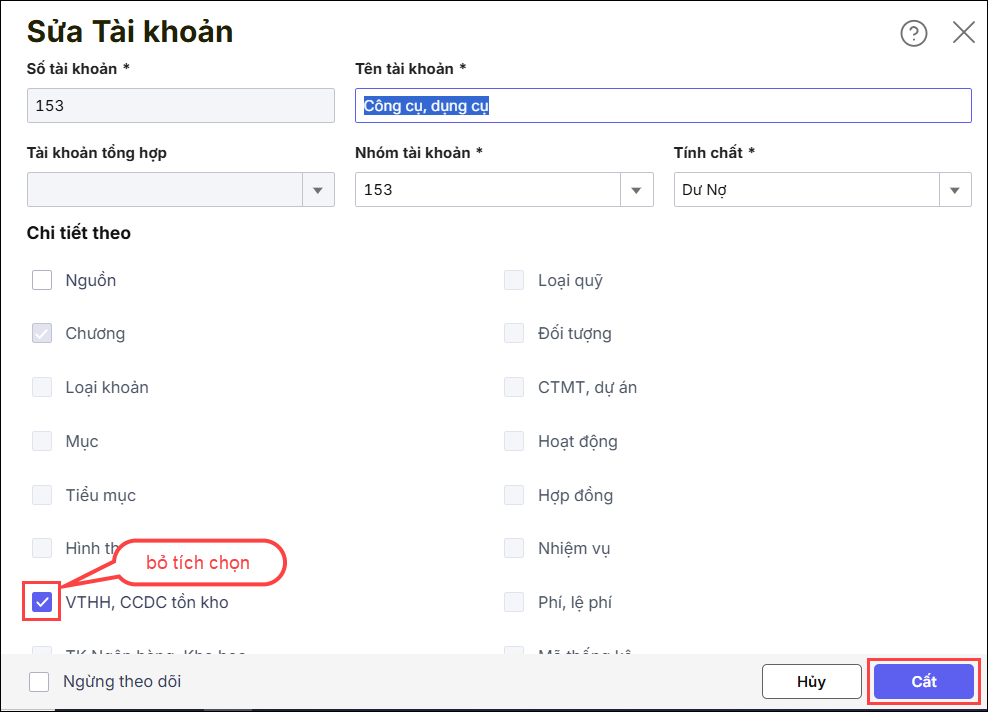Click the Số tài khoản field

180,106
